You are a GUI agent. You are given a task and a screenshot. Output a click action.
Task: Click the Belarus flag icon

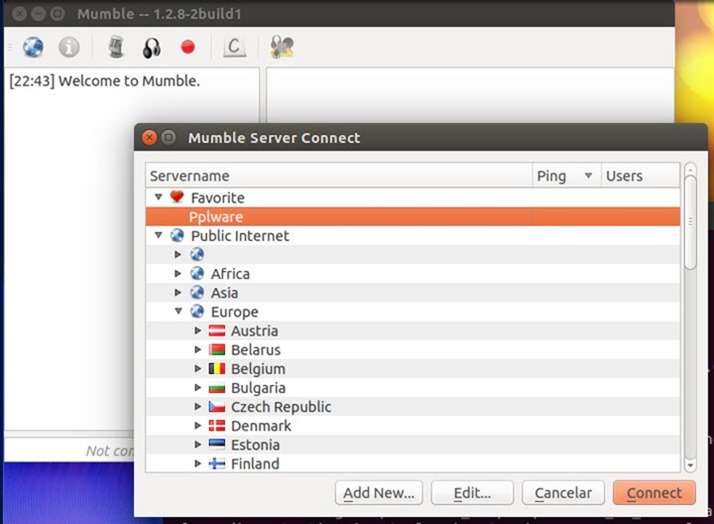[x=217, y=350]
